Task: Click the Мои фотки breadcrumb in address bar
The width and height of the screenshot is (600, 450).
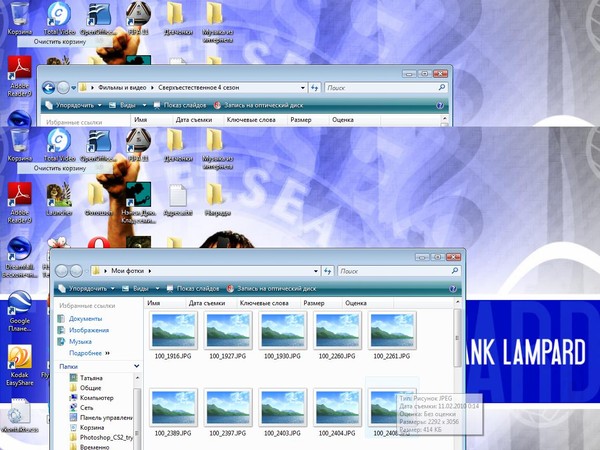Action: click(x=127, y=271)
